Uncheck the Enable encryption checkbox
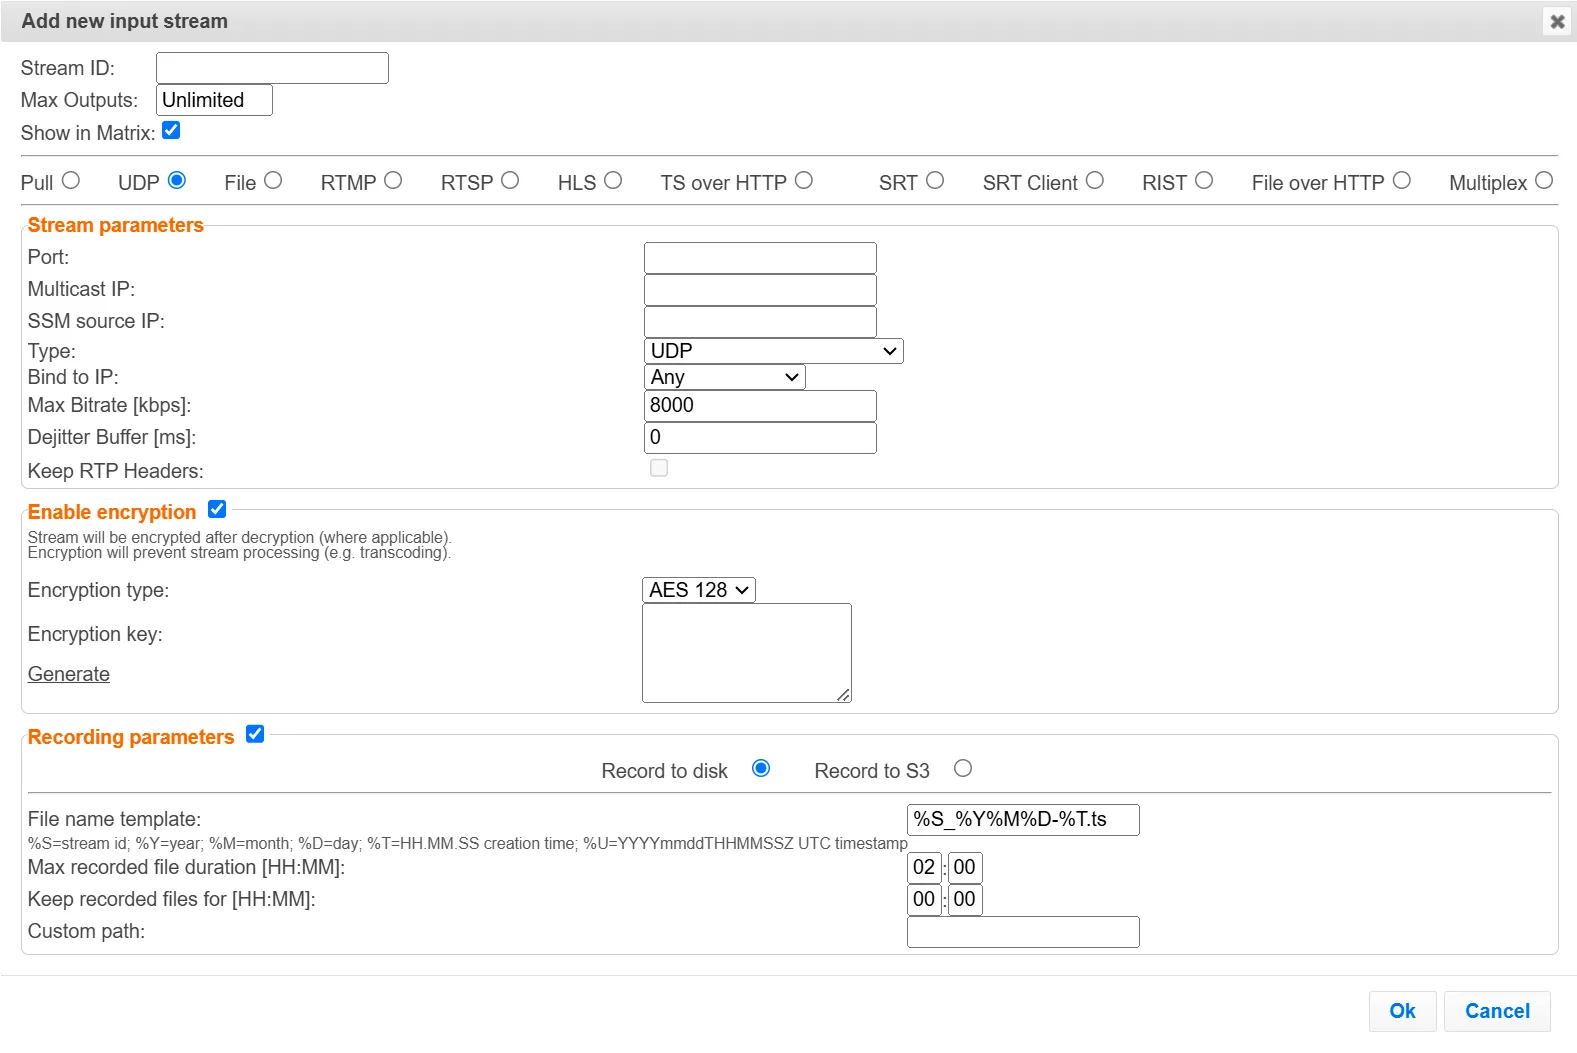Image resolution: width=1577 pixels, height=1053 pixels. point(217,509)
